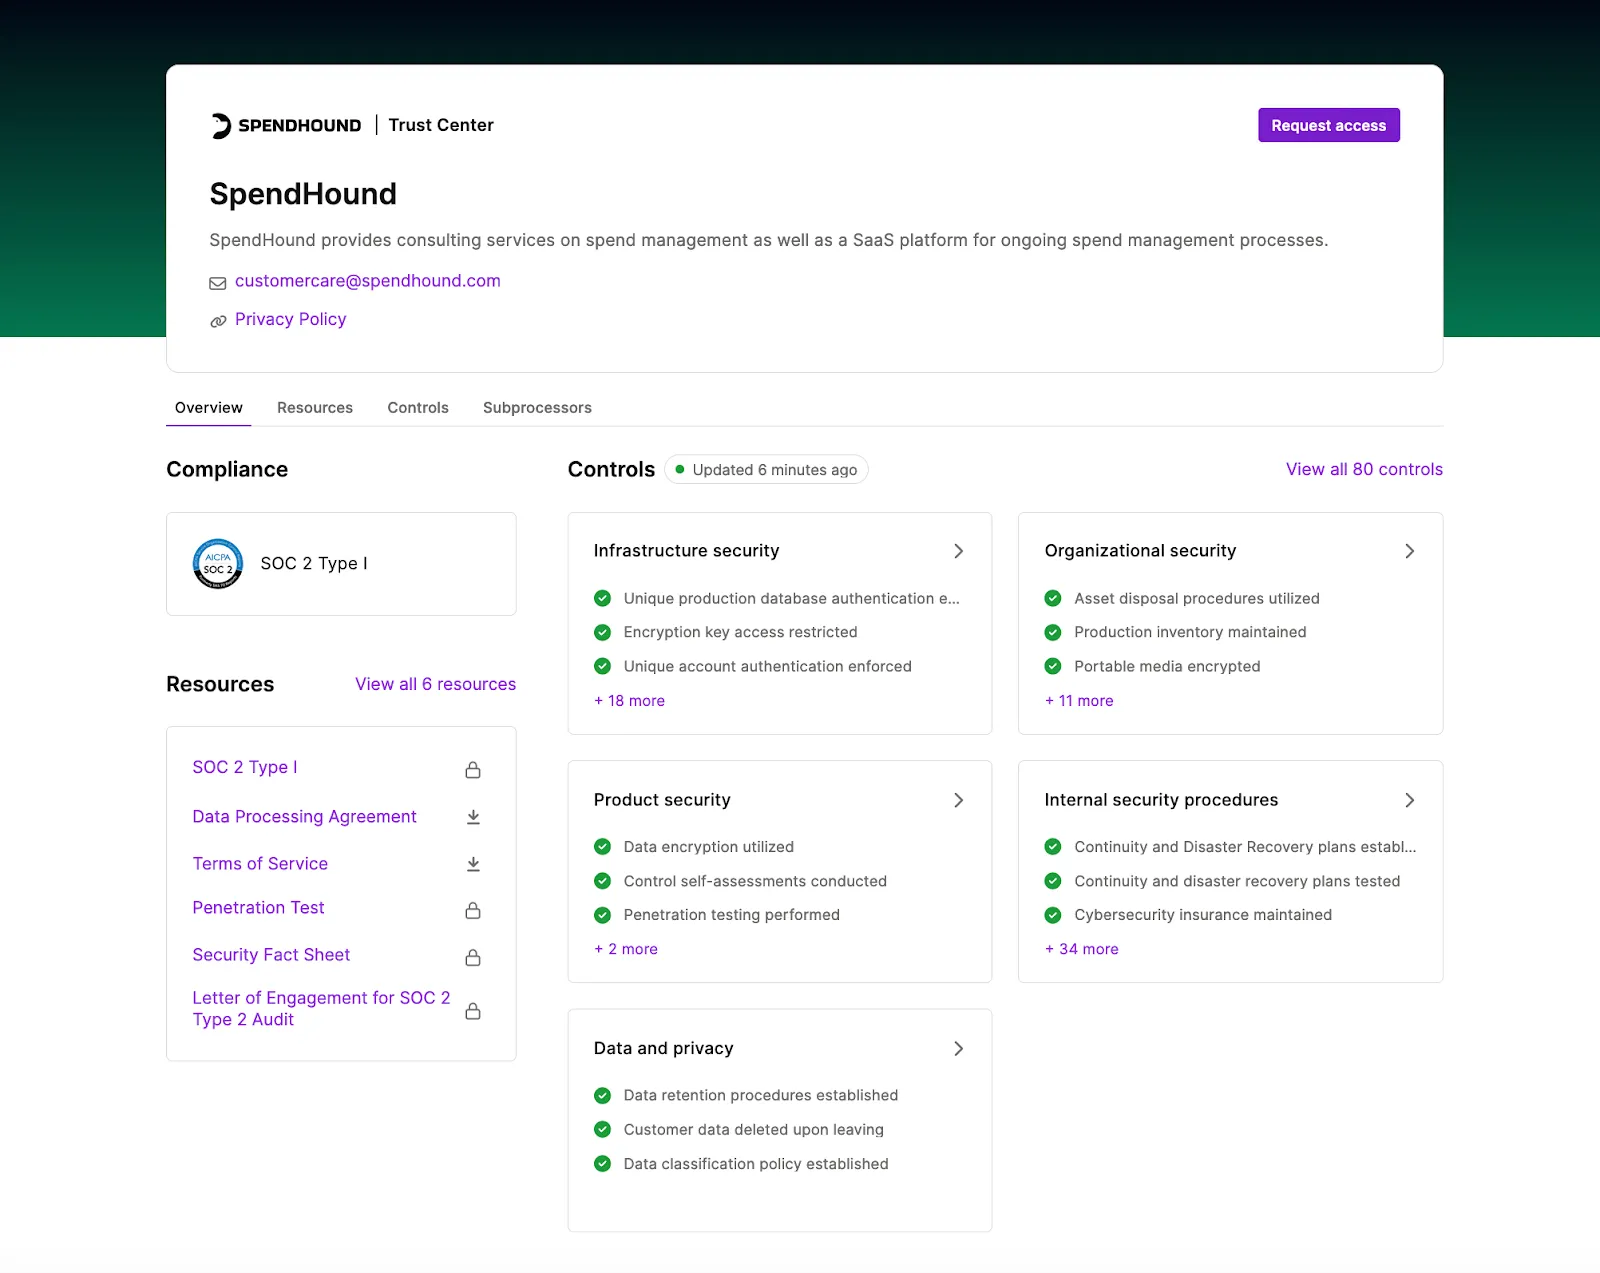The image size is (1600, 1273).
Task: Open the Subprocessors tab
Action: [537, 407]
